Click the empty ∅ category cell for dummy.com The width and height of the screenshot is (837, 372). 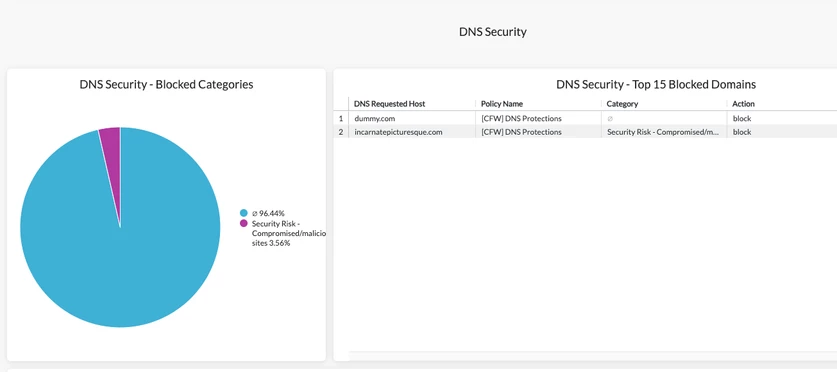coord(664,118)
